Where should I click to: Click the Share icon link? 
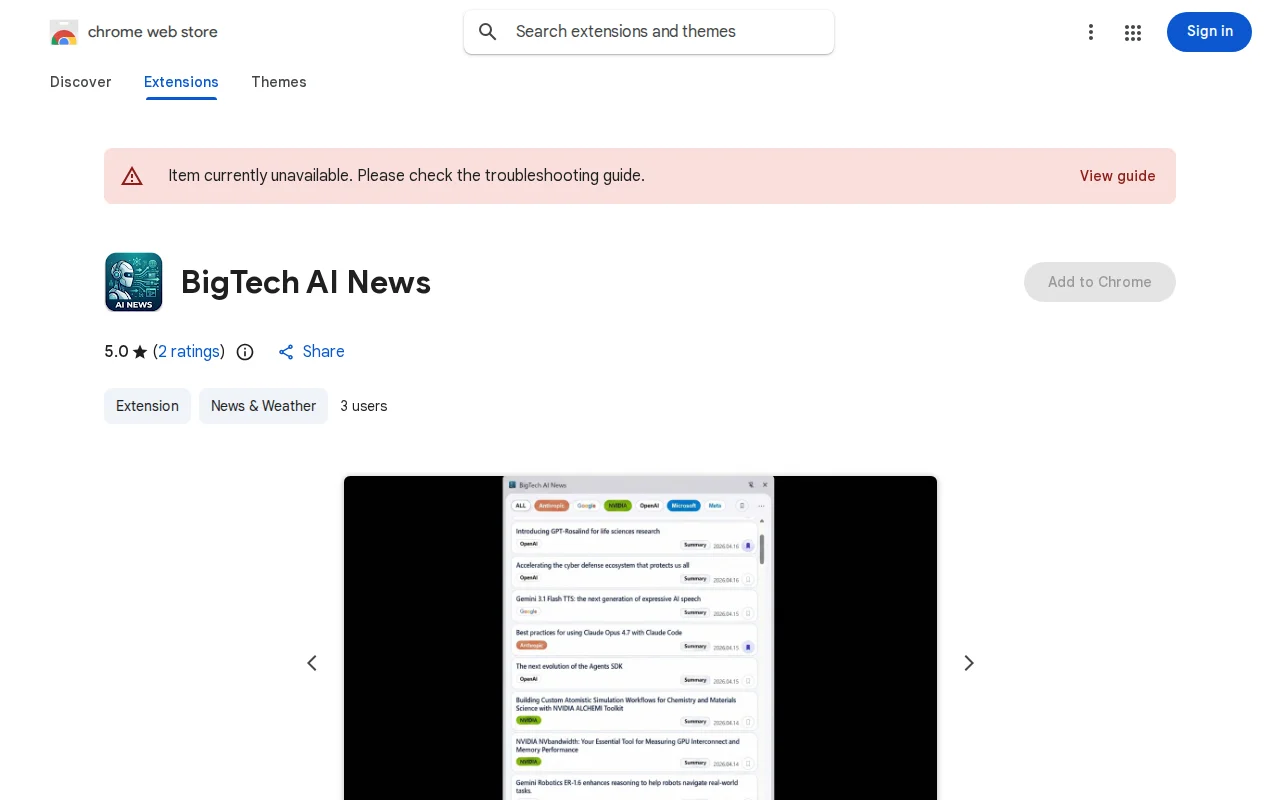311,352
